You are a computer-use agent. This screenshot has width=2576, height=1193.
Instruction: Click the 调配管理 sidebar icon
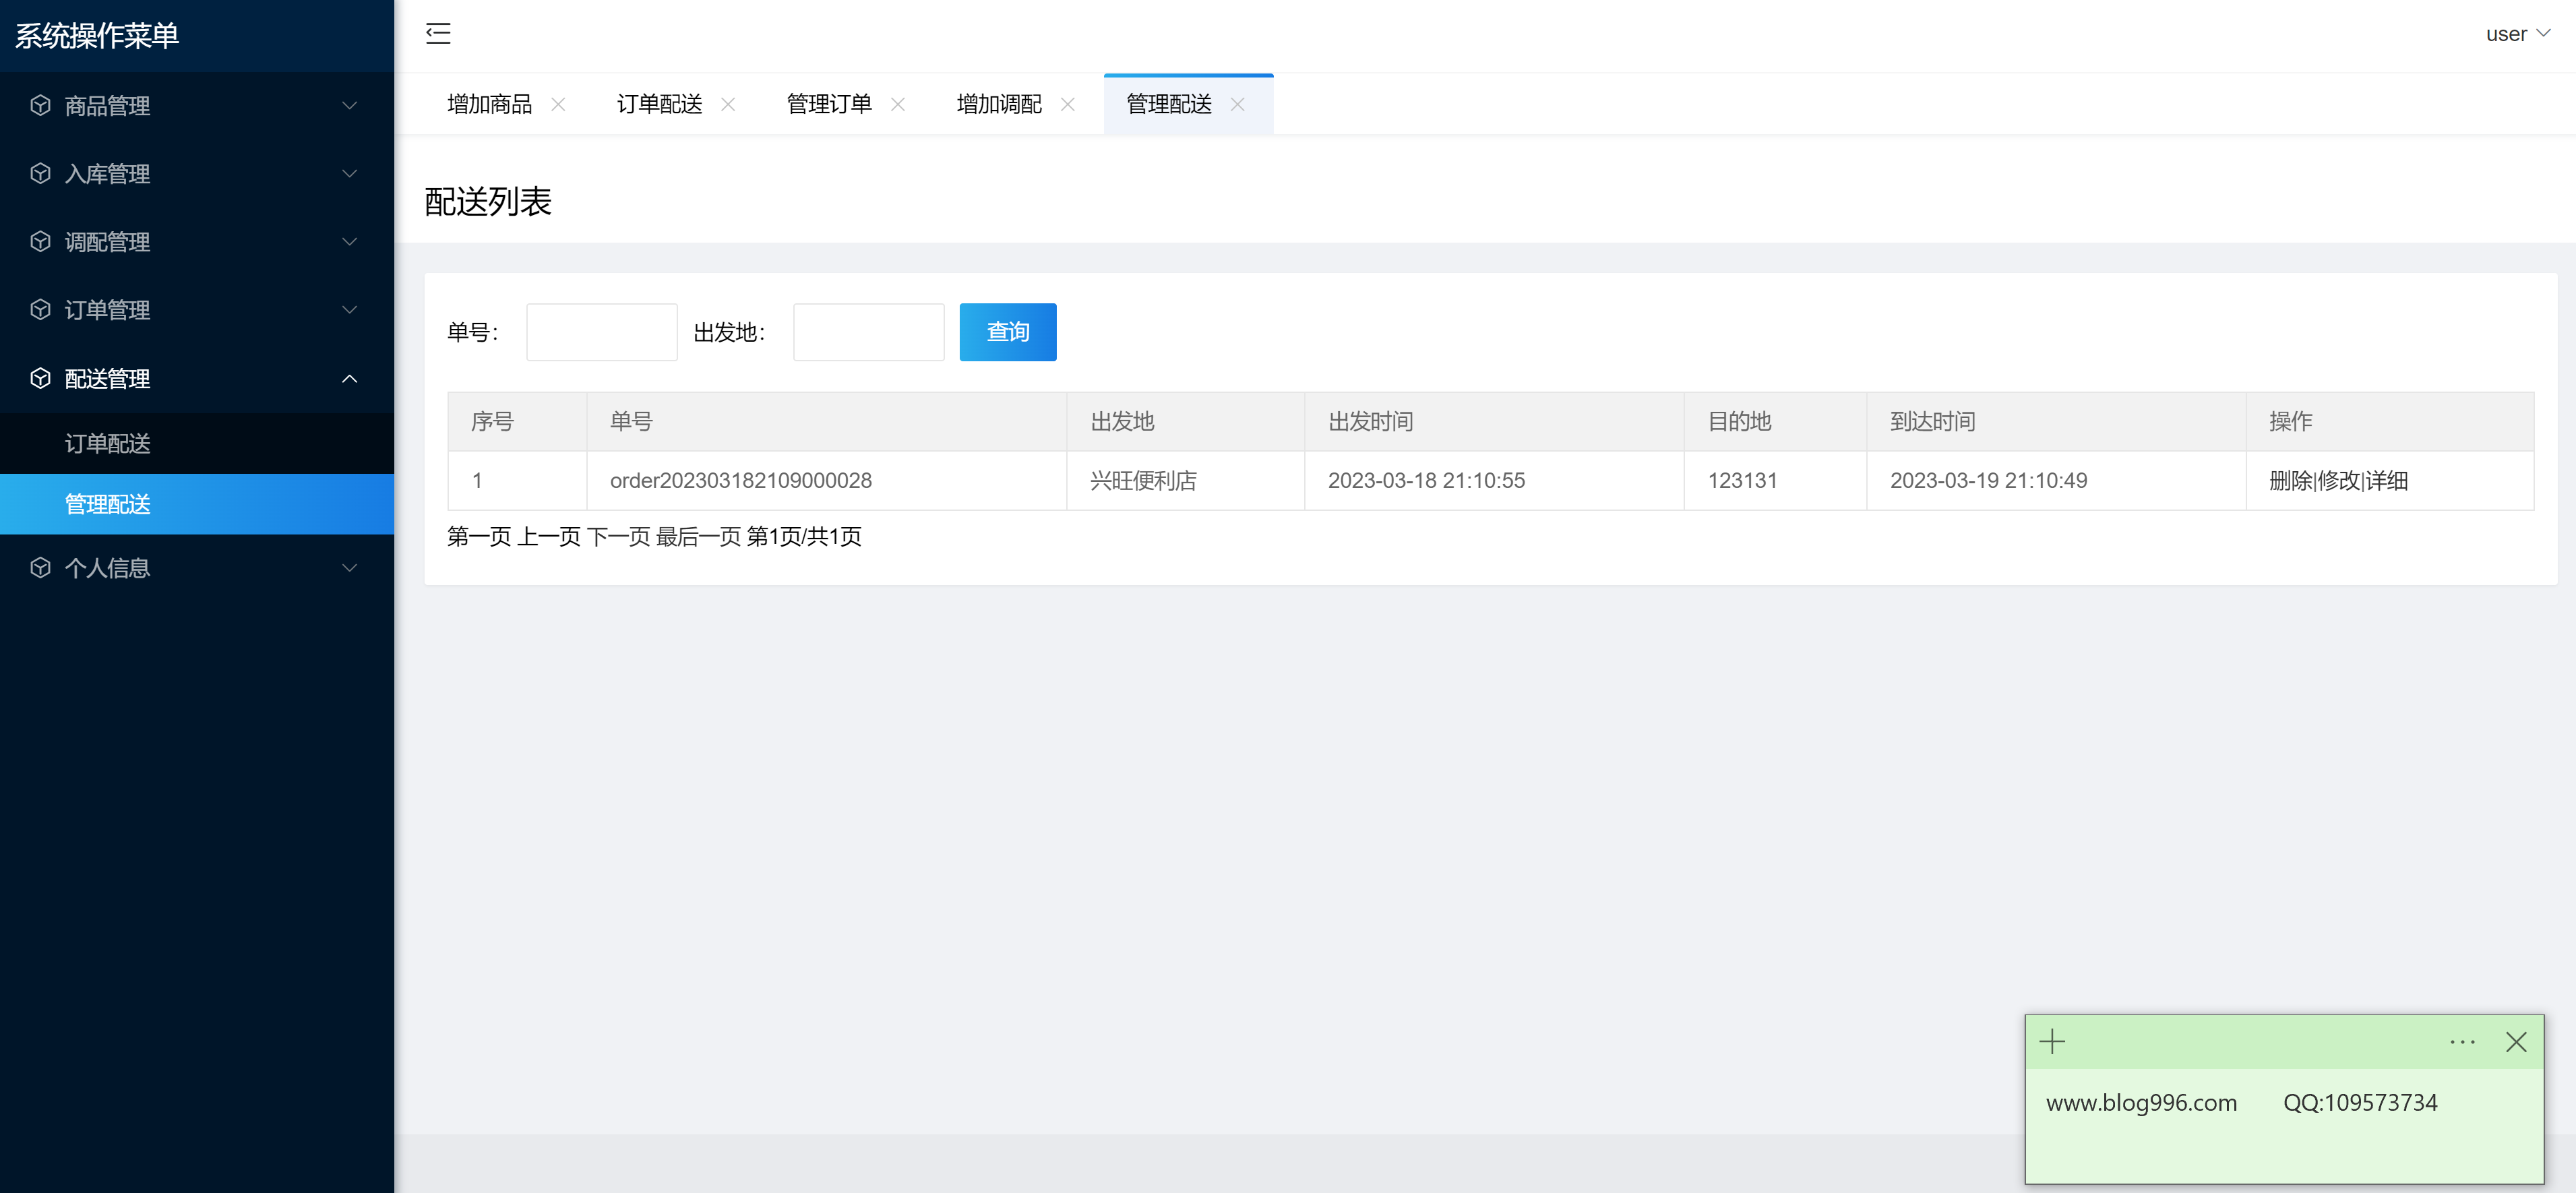pos(40,241)
